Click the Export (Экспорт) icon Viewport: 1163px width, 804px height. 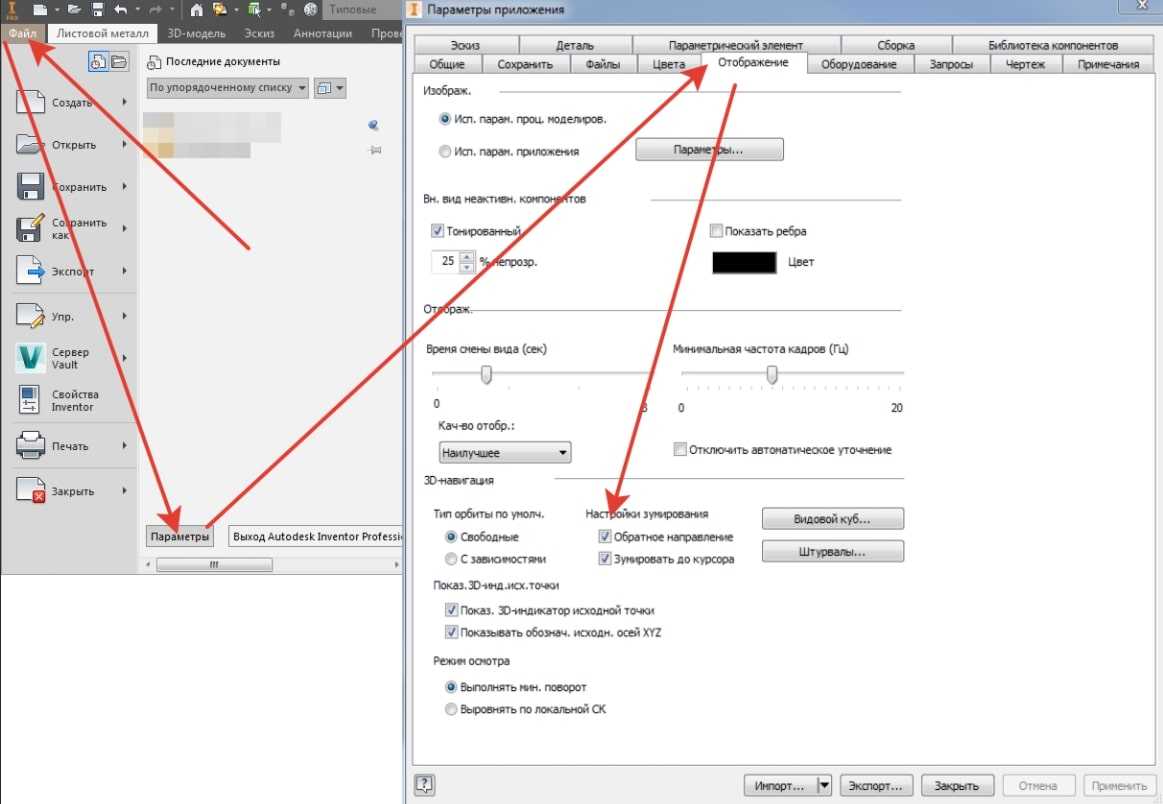point(31,271)
